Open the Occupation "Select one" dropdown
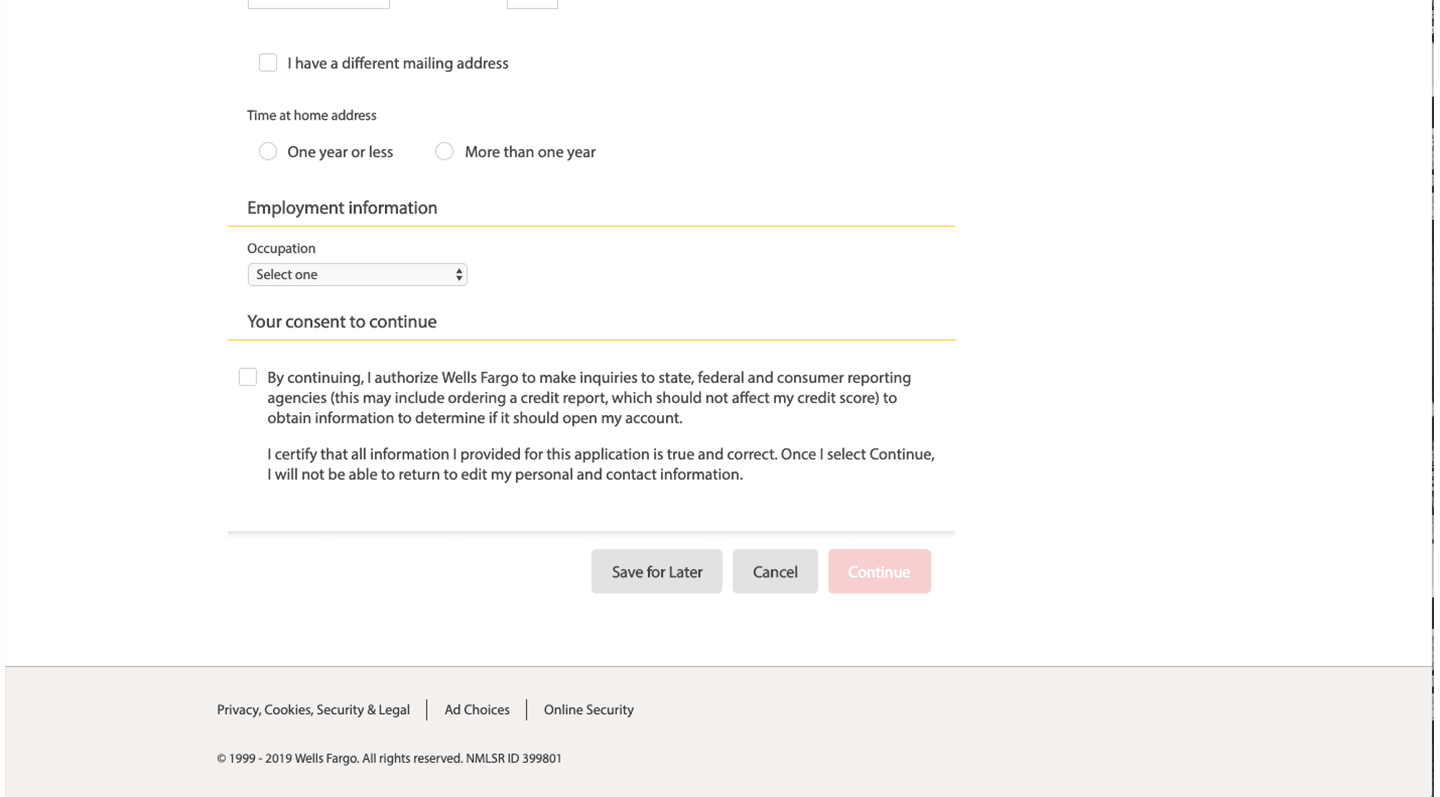The width and height of the screenshot is (1440, 797). click(357, 275)
